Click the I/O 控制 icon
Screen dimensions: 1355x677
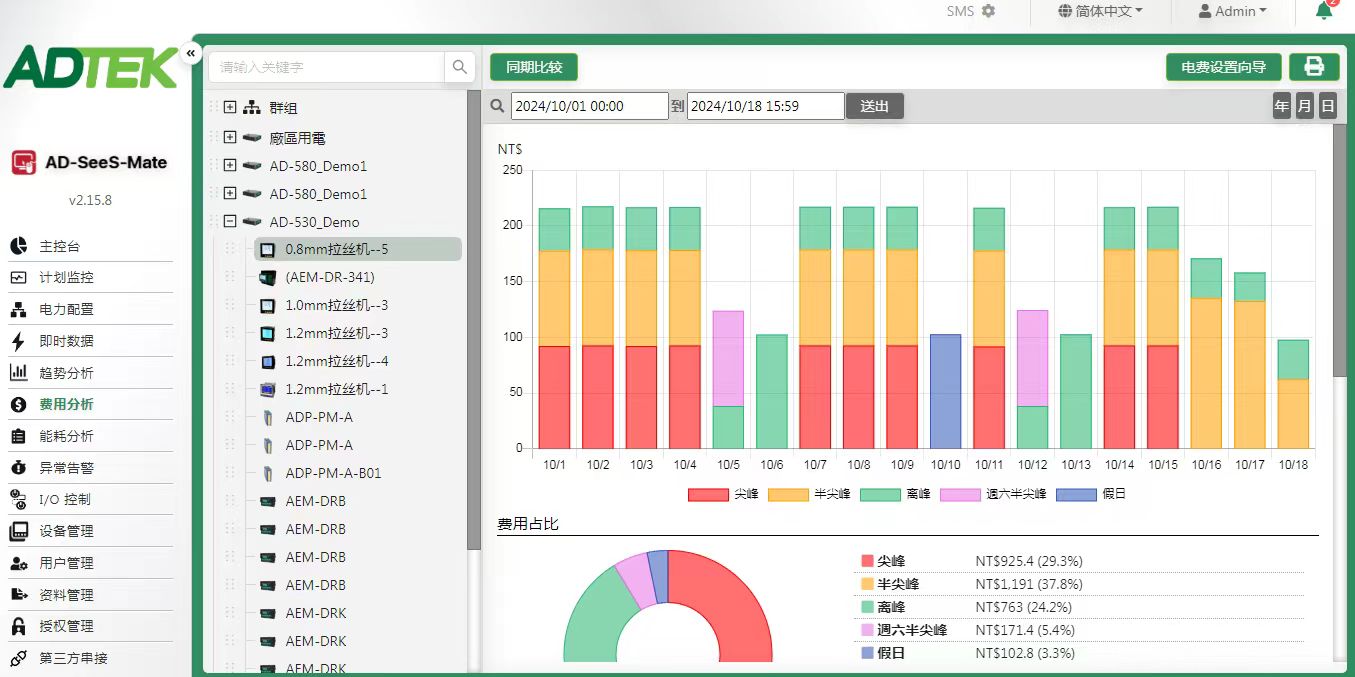(x=18, y=499)
